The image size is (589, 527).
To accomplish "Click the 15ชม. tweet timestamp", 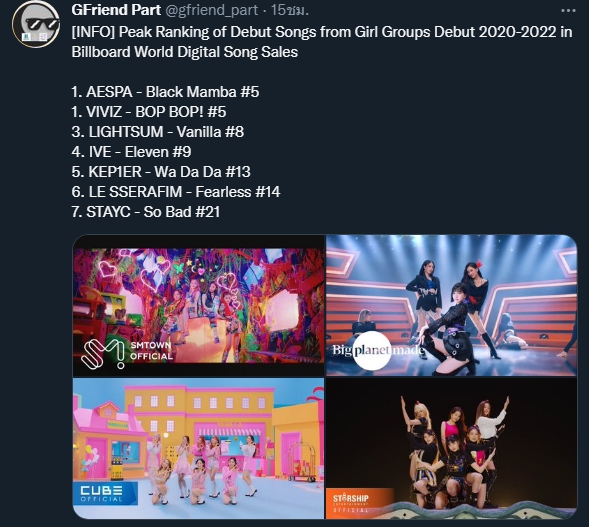I will pos(290,10).
